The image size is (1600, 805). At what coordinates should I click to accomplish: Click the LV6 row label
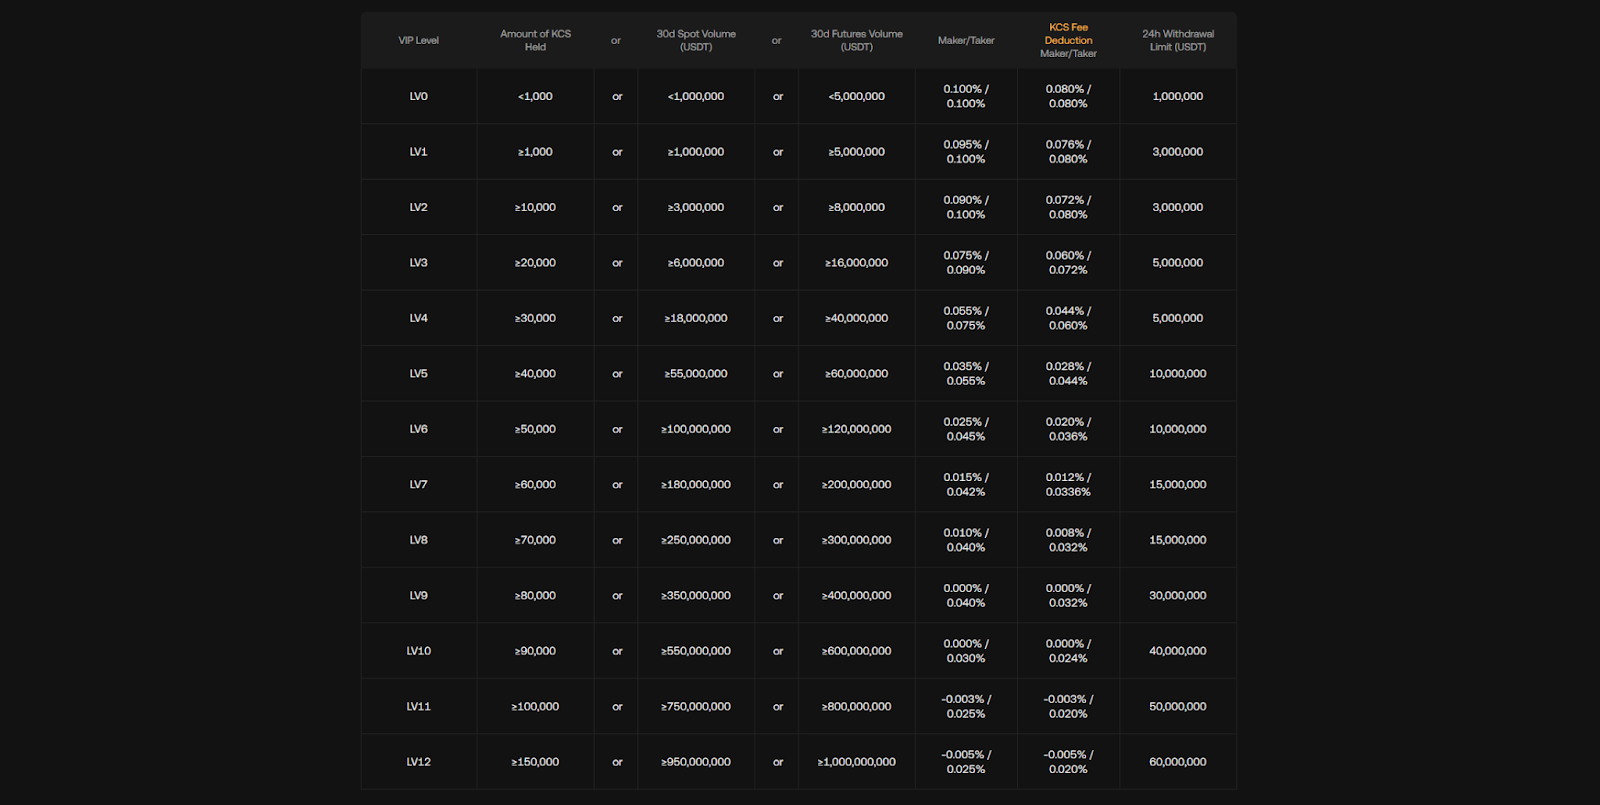(x=418, y=430)
